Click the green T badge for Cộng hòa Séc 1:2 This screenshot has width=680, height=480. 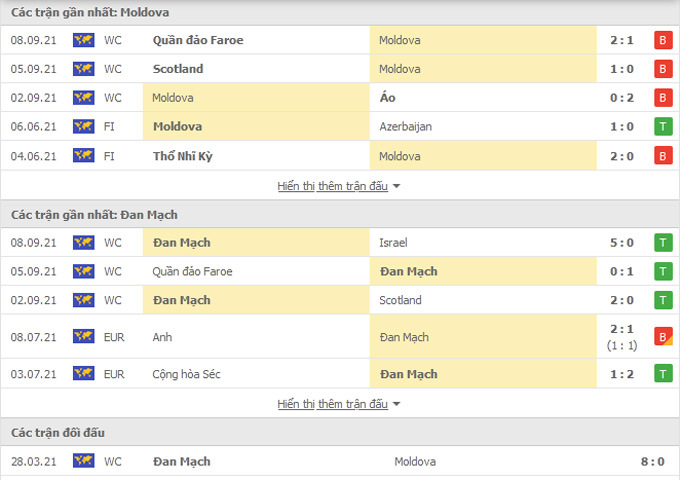[x=663, y=374]
